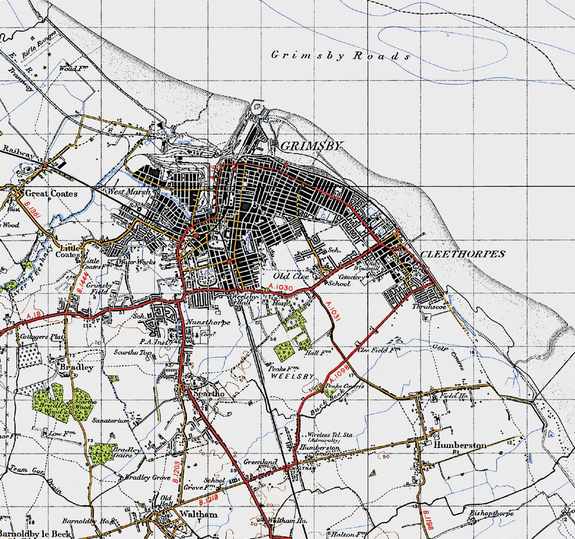This screenshot has height=539, width=575.
Task: Click the Bradley village name
Action: 77,367
